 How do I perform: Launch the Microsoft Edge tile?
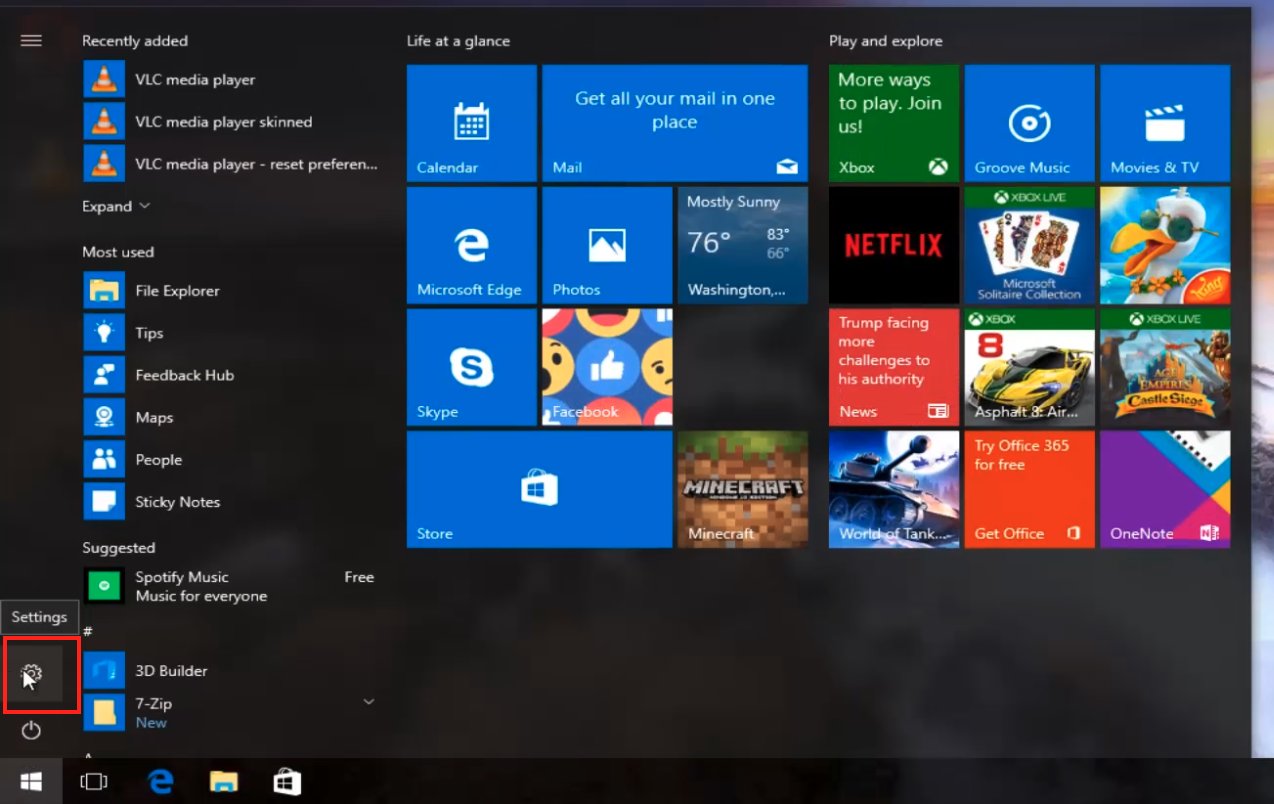(472, 245)
